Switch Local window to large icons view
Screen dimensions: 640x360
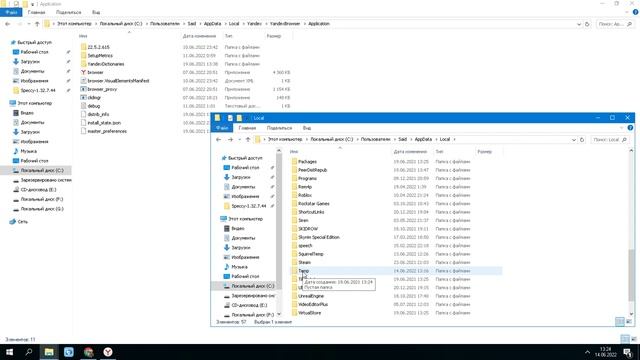[x=629, y=322]
